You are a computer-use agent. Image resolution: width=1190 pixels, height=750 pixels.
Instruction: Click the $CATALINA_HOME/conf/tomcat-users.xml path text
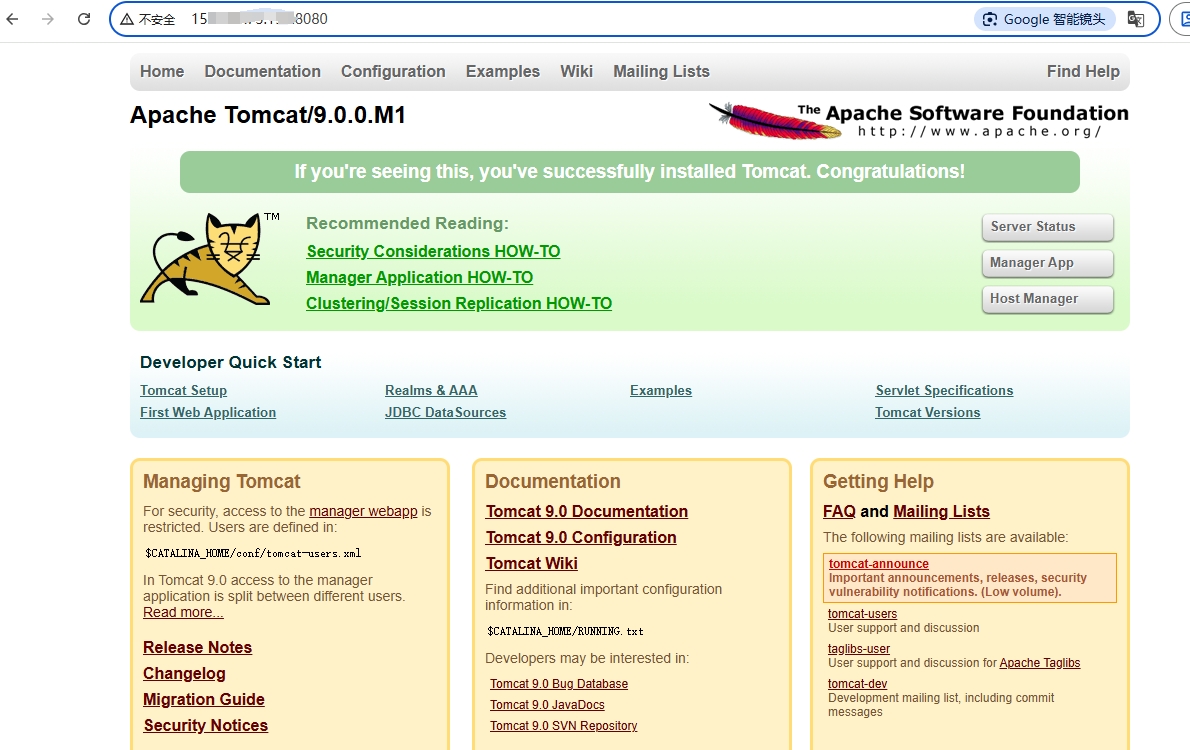tap(253, 553)
